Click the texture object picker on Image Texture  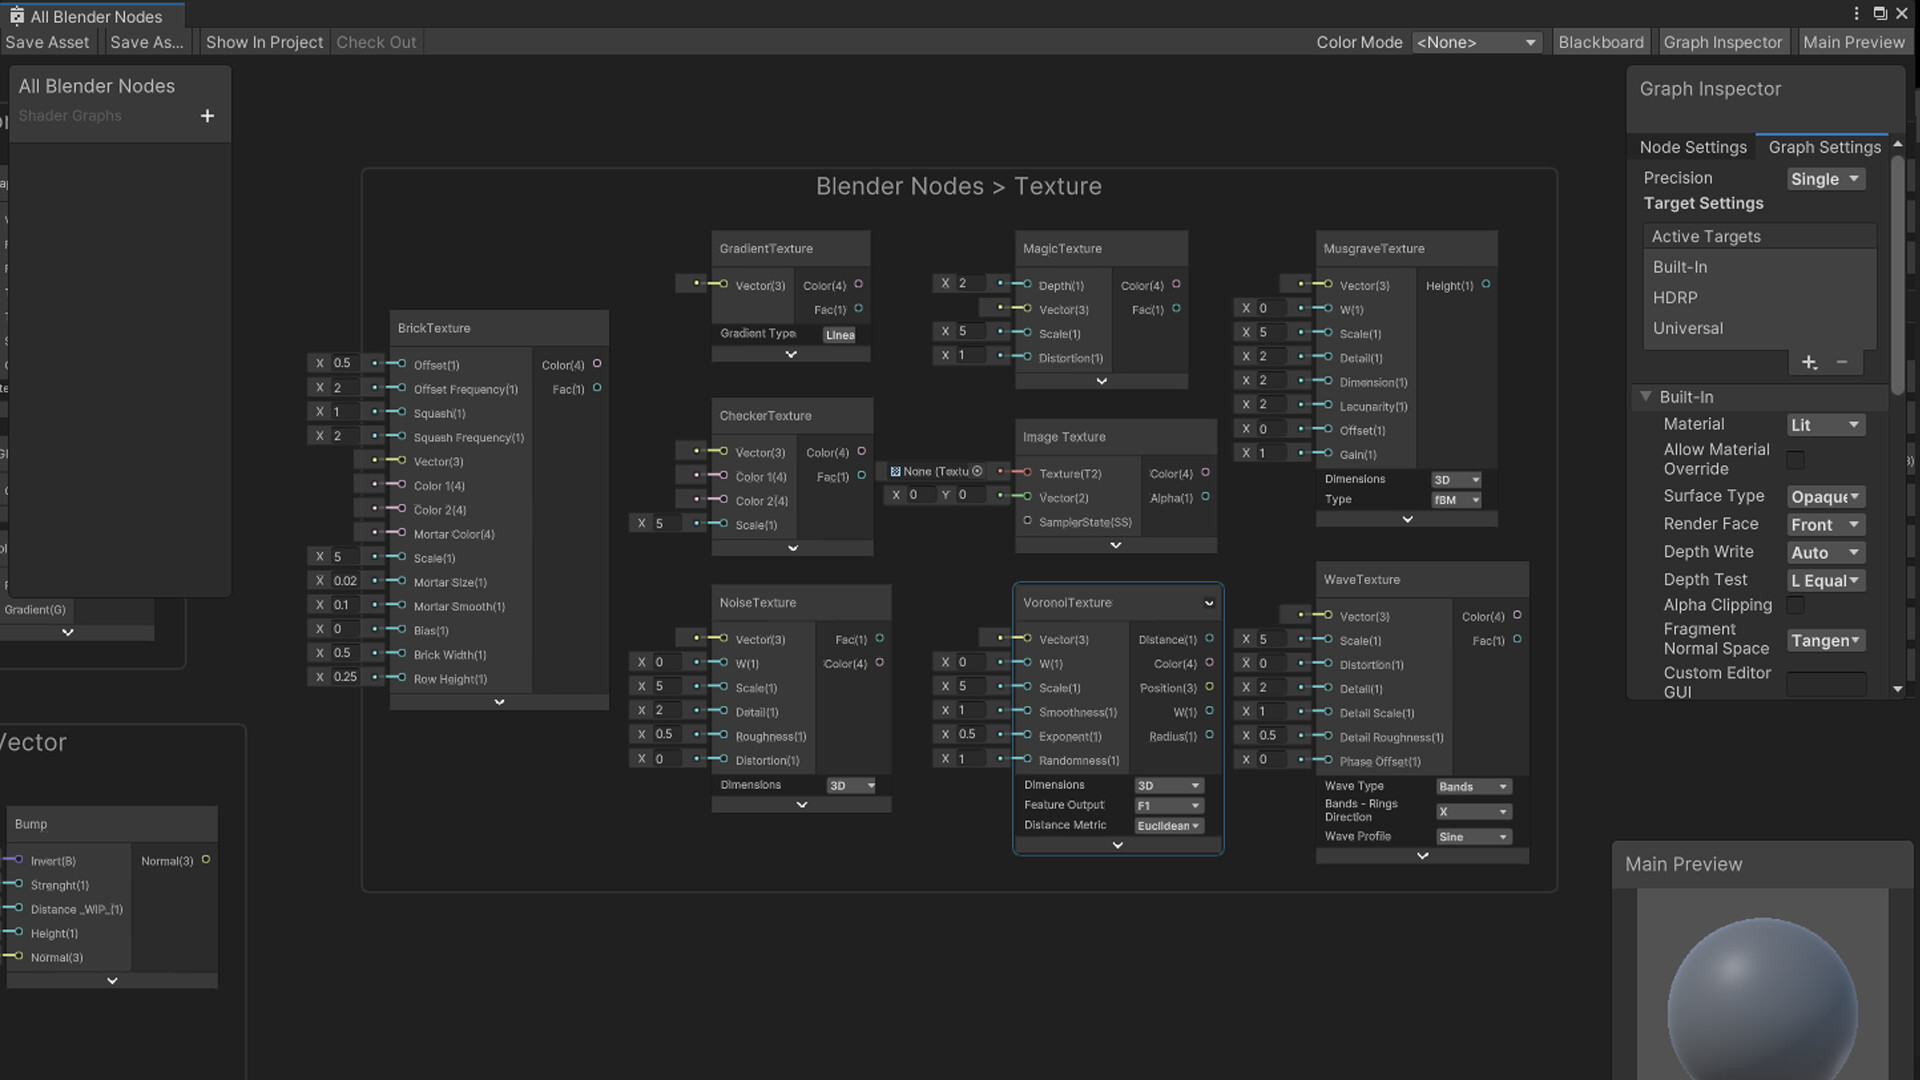[x=978, y=471]
